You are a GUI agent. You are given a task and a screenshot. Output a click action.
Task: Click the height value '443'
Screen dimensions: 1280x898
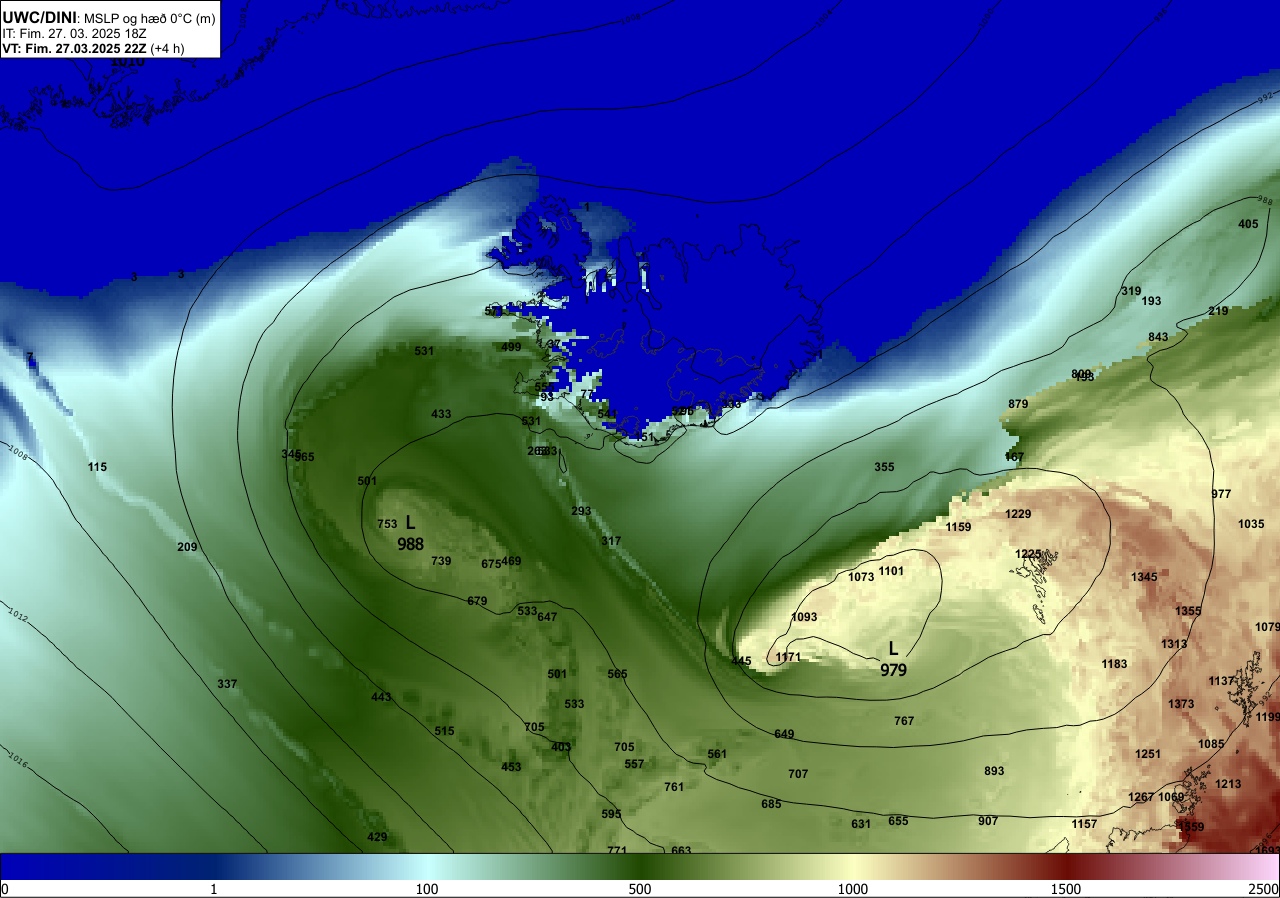(x=381, y=697)
